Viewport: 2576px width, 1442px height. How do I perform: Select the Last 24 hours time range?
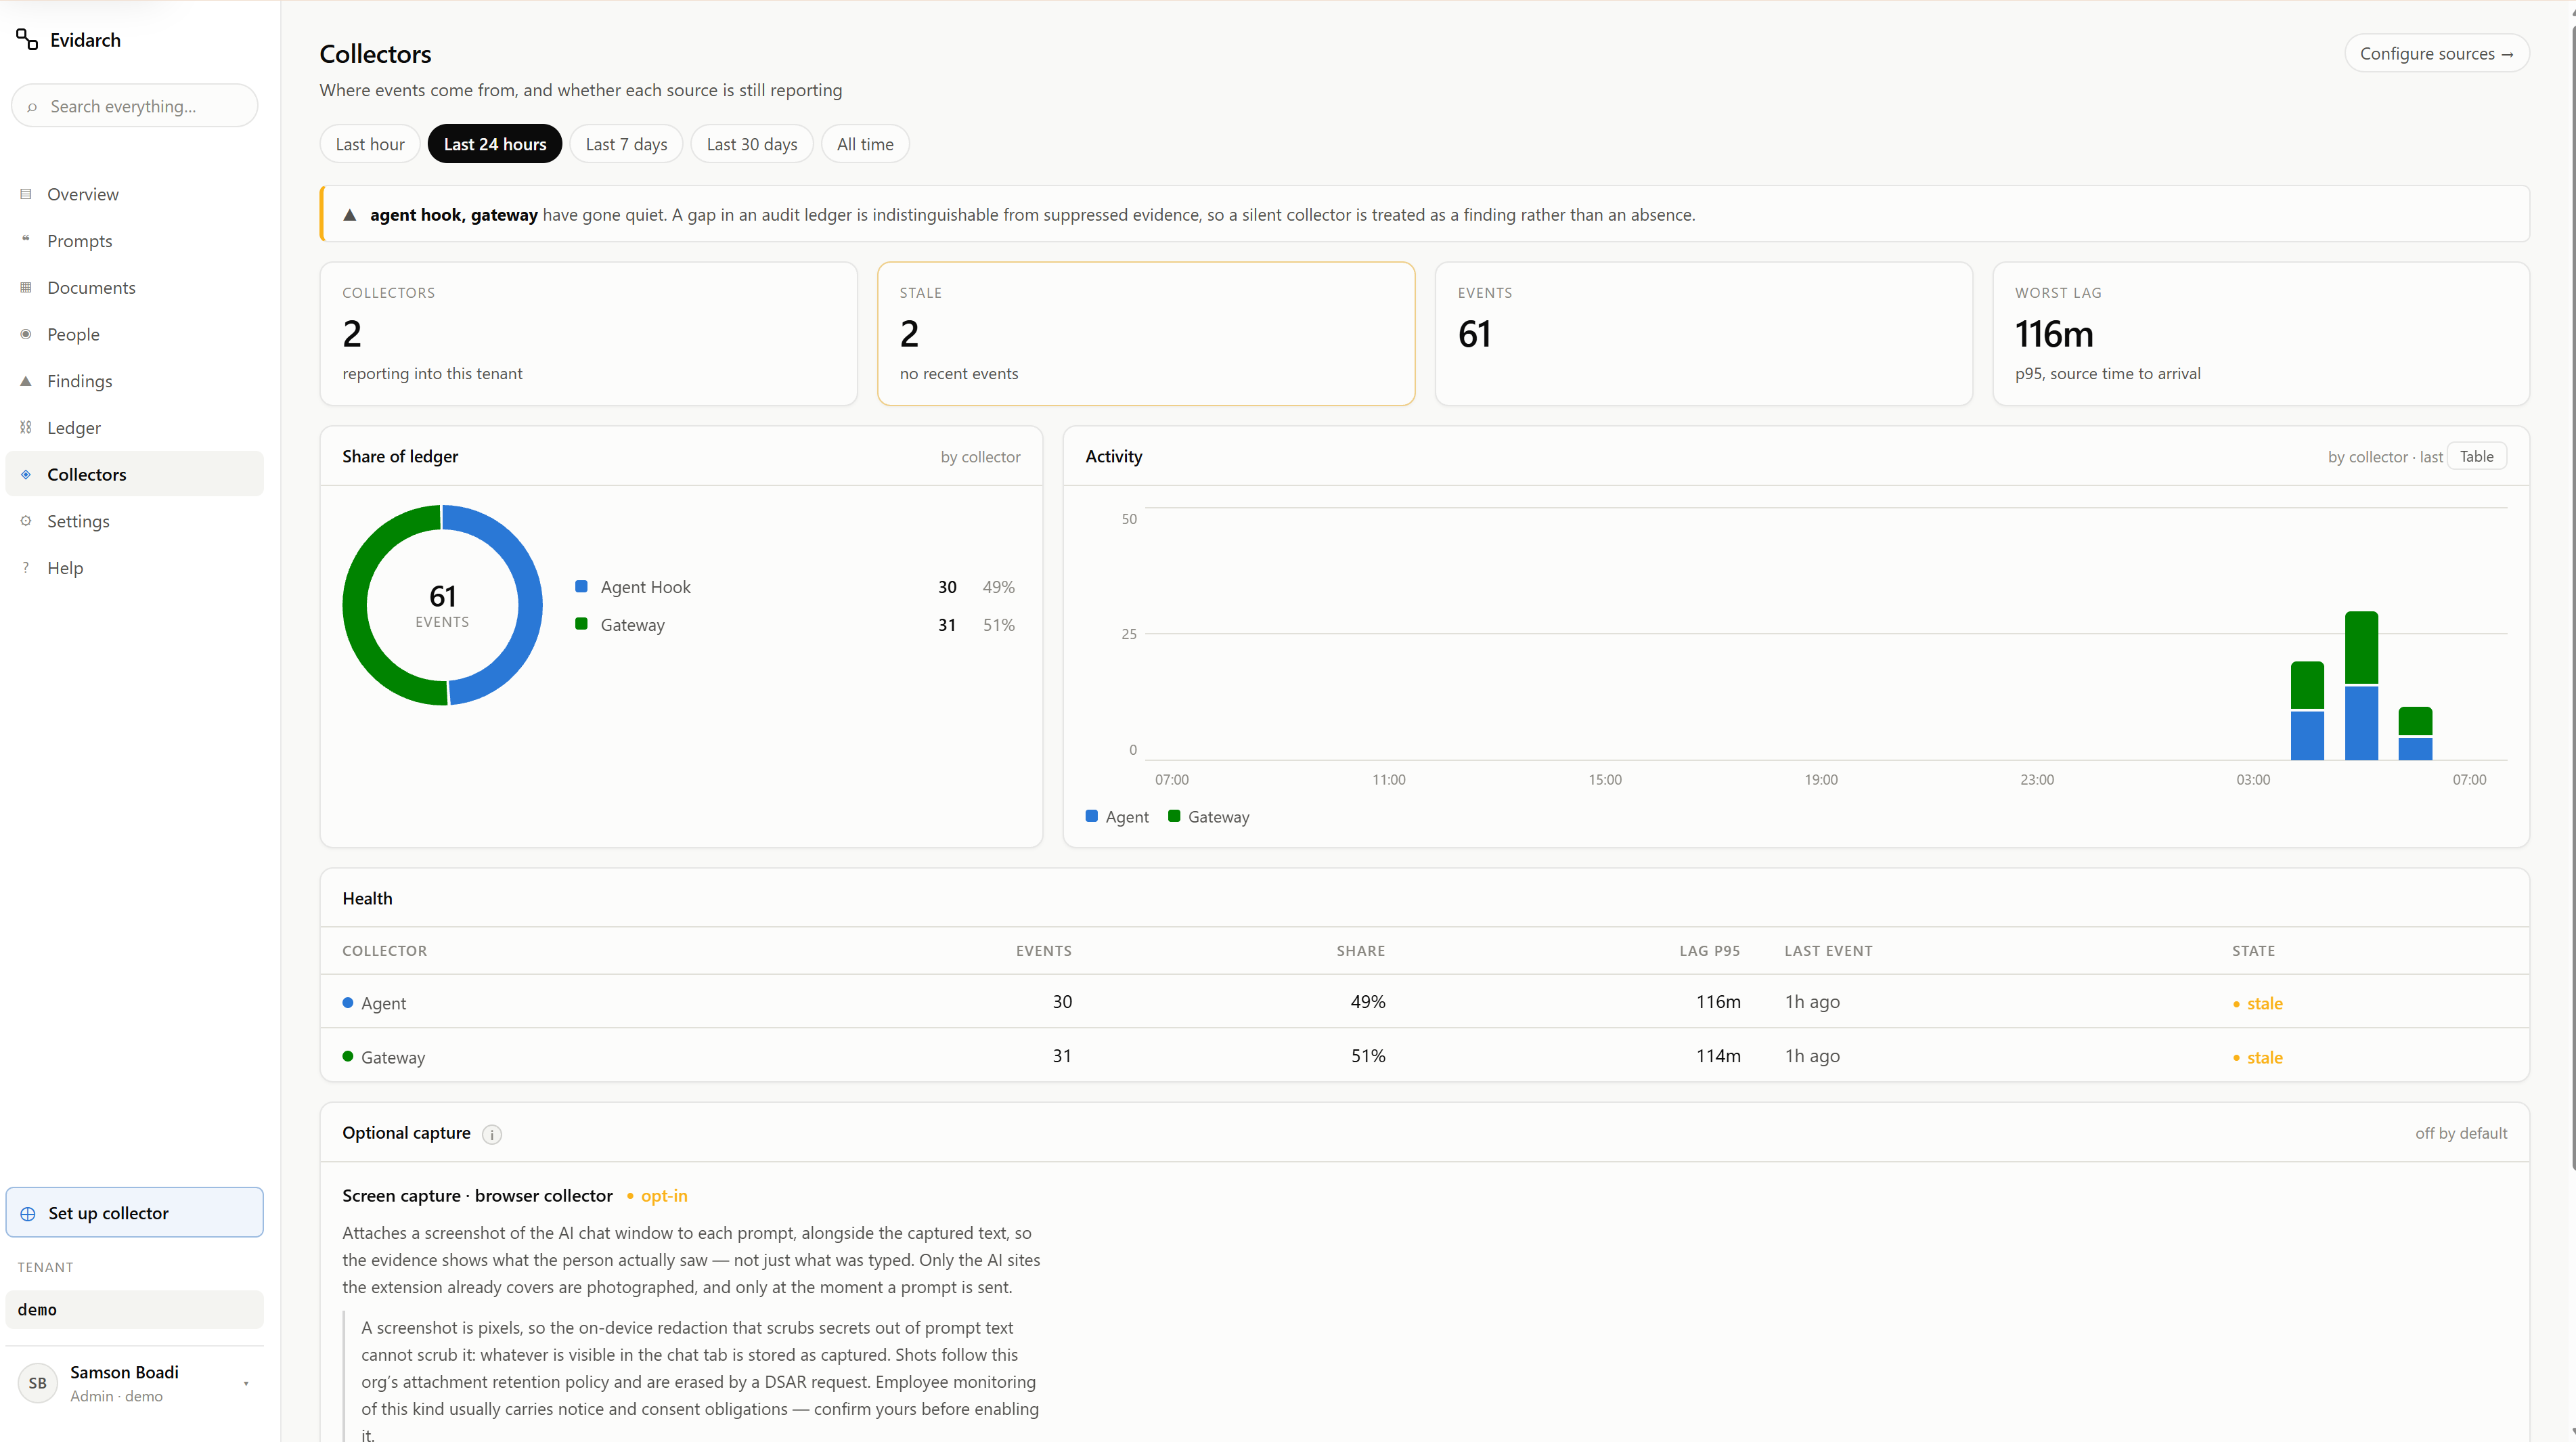coord(495,144)
